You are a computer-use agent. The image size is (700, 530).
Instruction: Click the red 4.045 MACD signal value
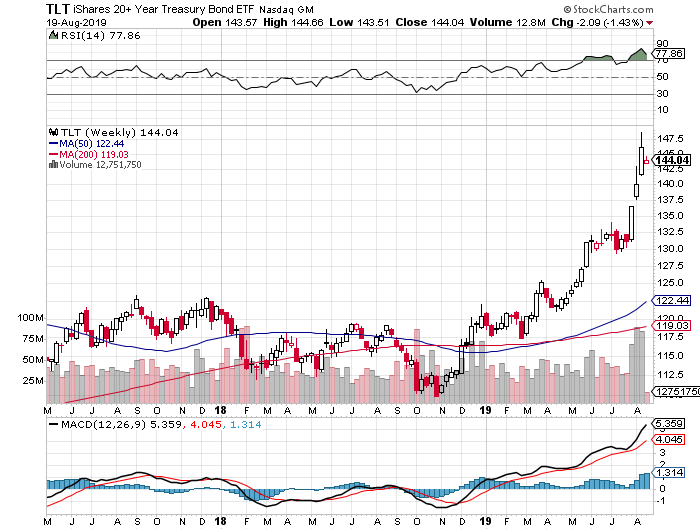click(x=205, y=424)
